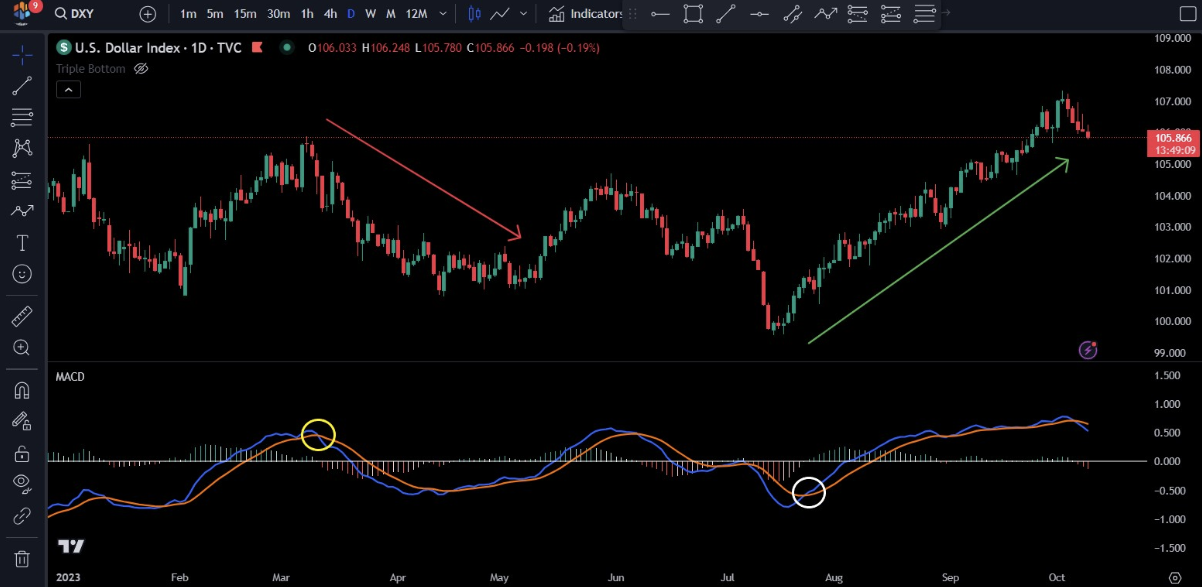The height and width of the screenshot is (587, 1202).
Task: Select the trend line drawing tool
Action: [21, 86]
